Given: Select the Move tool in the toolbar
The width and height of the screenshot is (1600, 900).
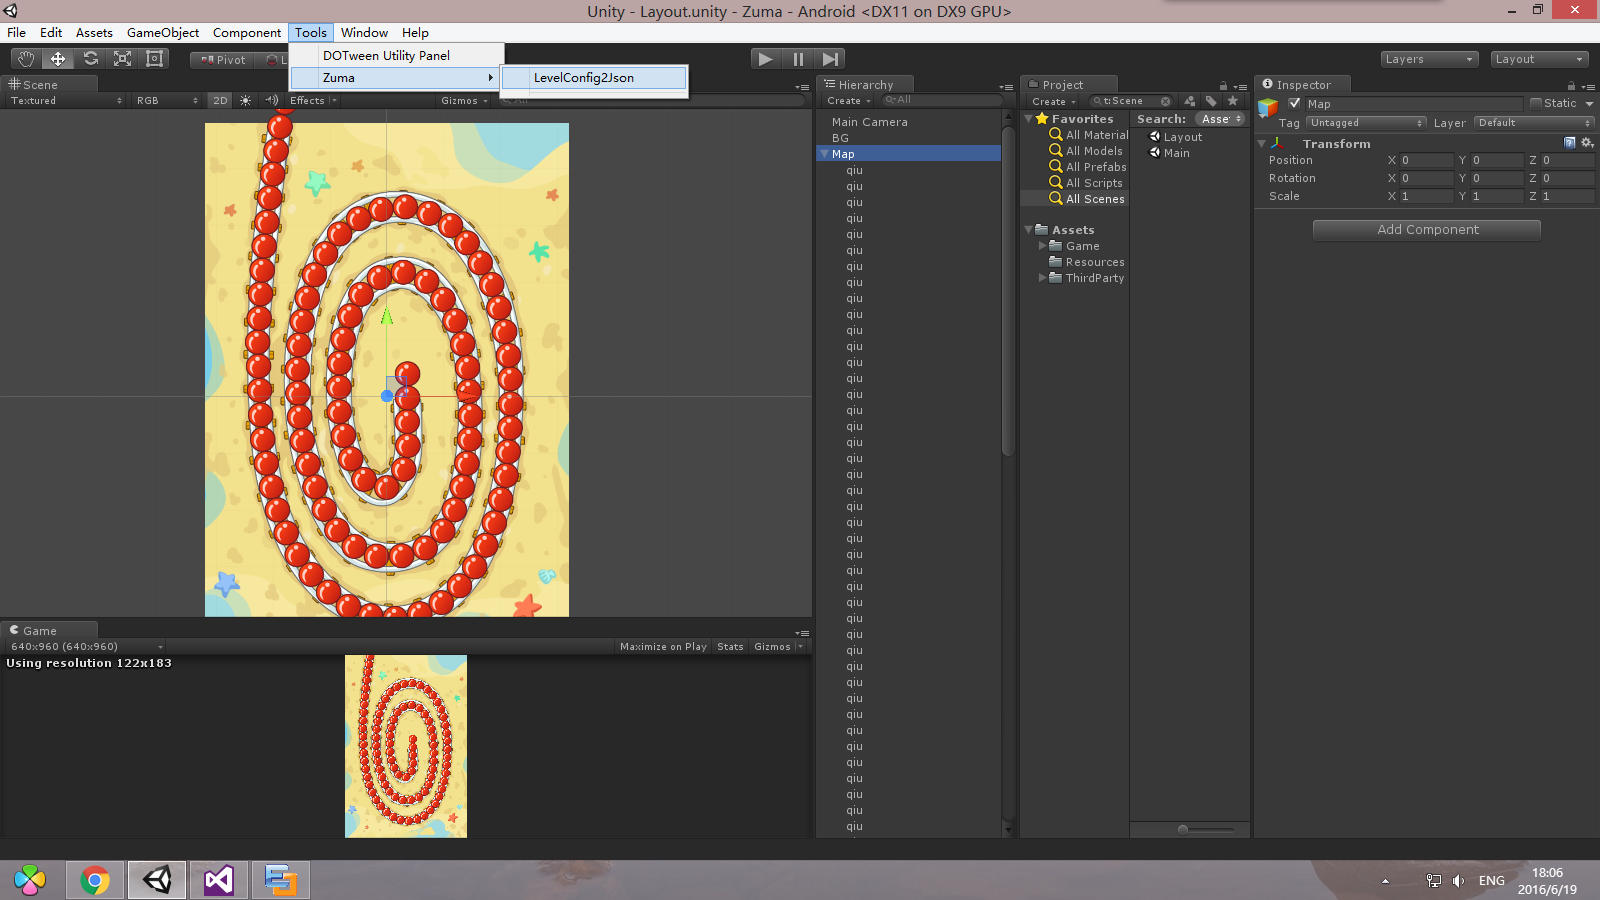Looking at the screenshot, I should 58,59.
